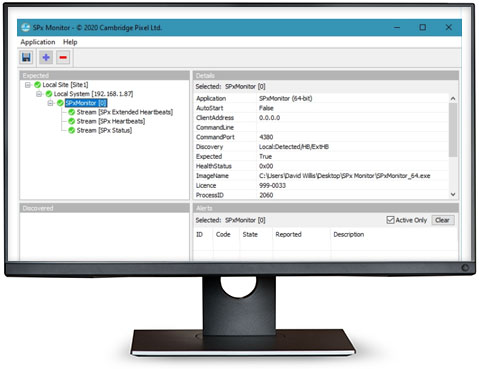Click the Reported column header
The width and height of the screenshot is (479, 369).
(x=288, y=235)
